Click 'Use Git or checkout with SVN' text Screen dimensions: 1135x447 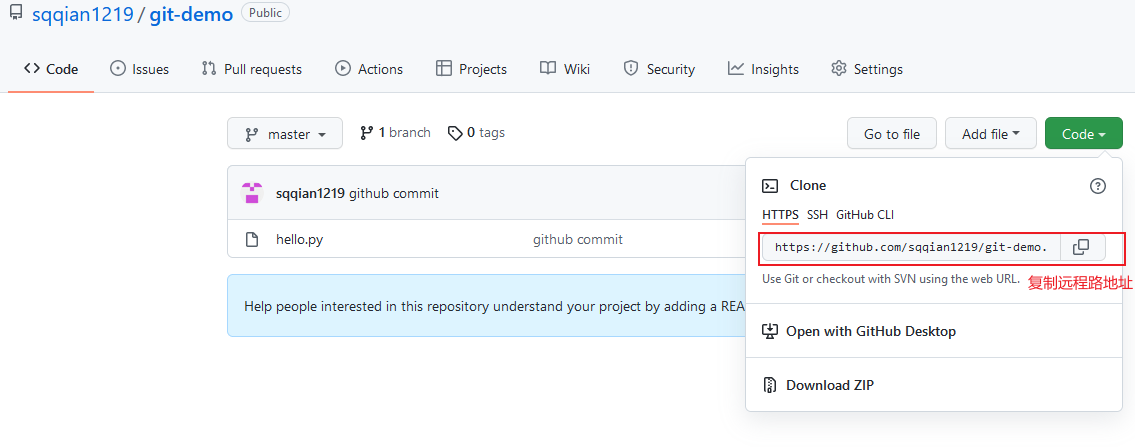coord(891,279)
